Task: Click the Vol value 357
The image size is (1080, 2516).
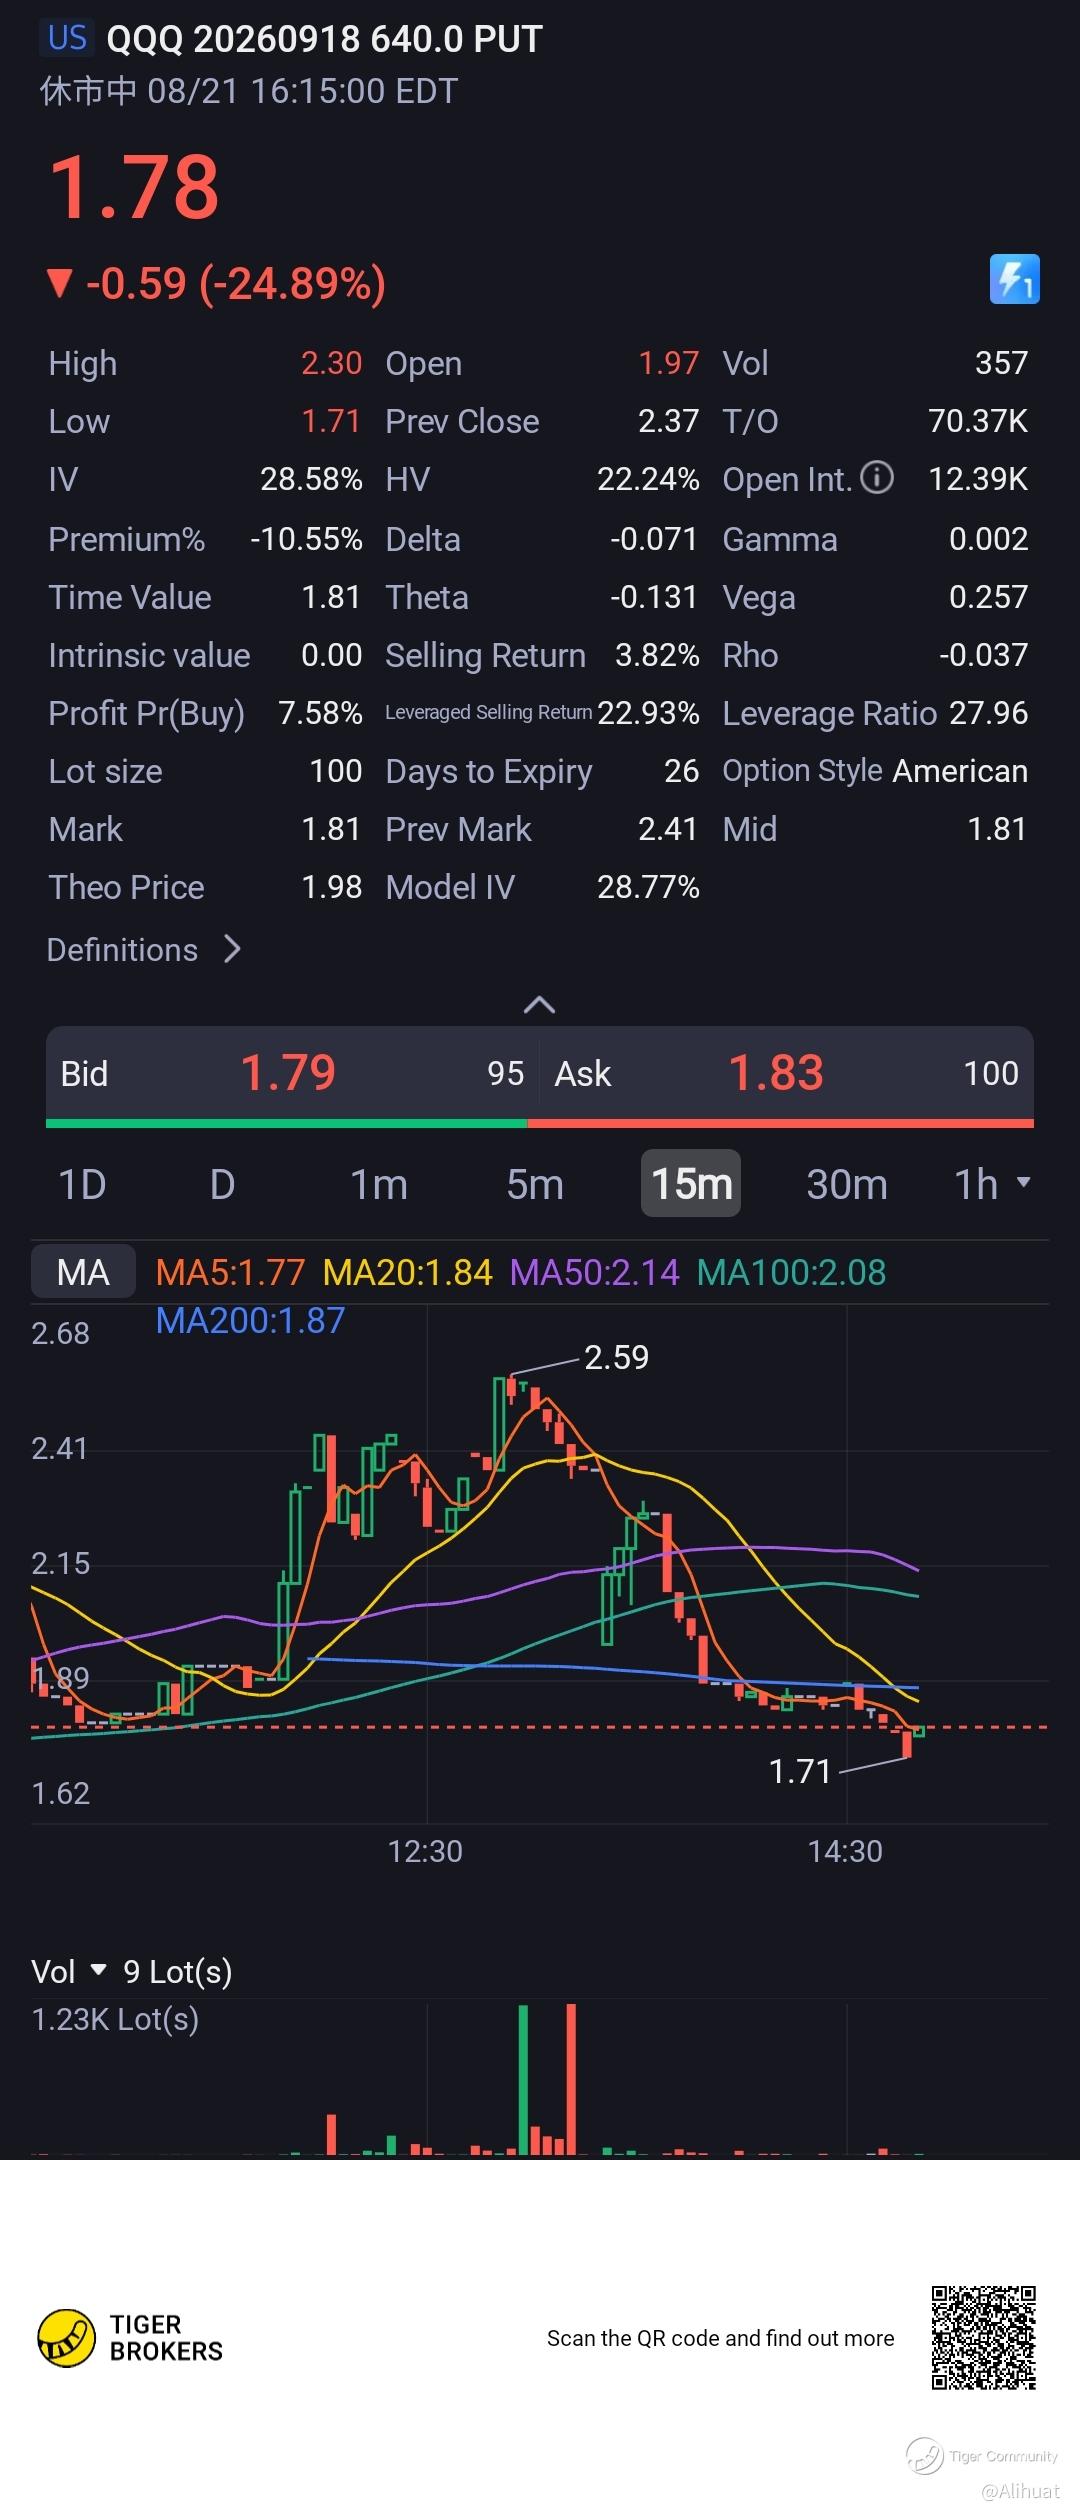Action: pos(1001,362)
